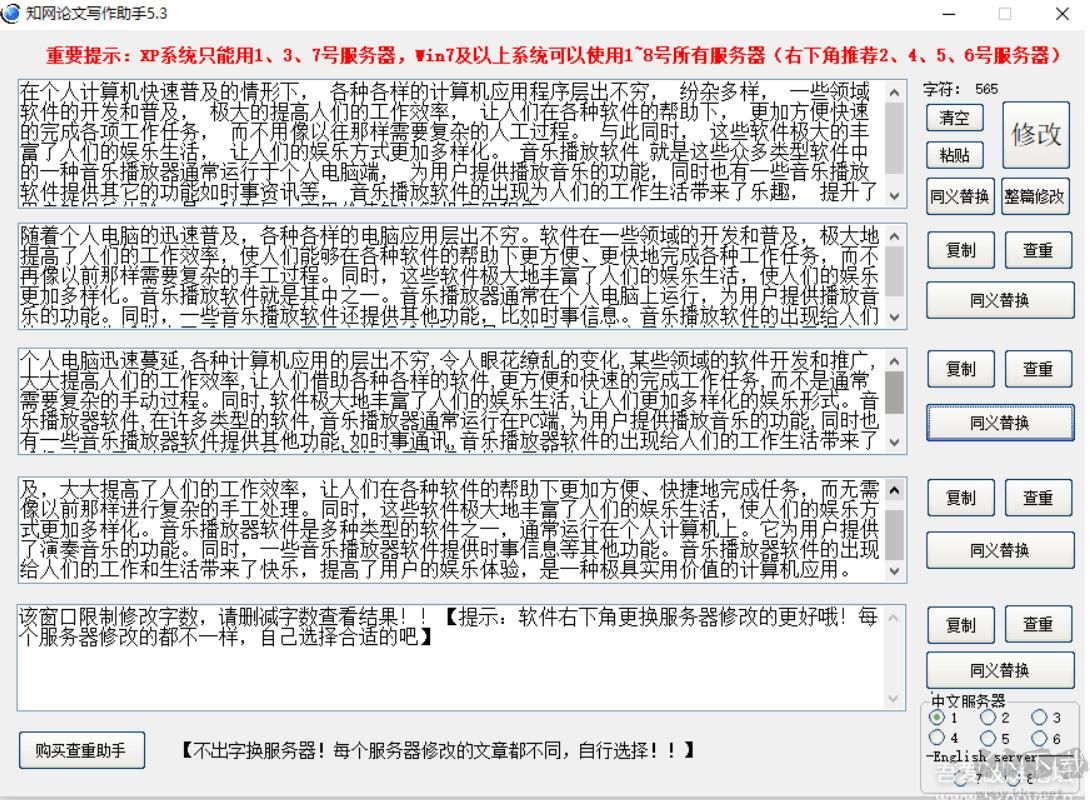Image resolution: width=1090 pixels, height=800 pixels.
Task: Click 复制 next to the third paragraph
Action: point(960,369)
